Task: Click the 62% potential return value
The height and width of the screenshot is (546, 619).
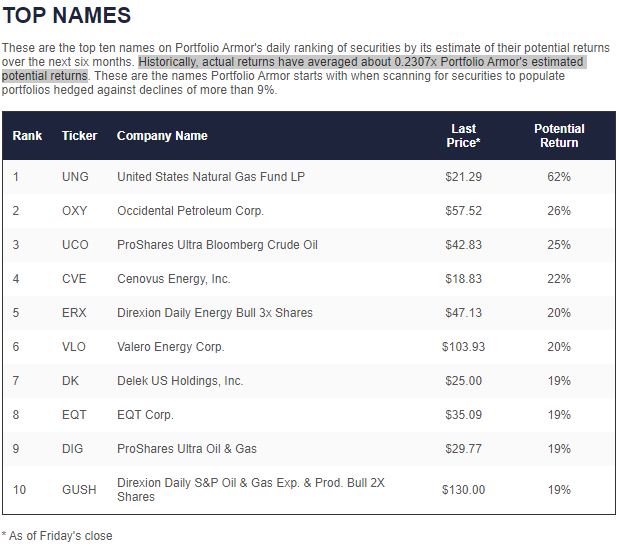Action: [x=559, y=177]
